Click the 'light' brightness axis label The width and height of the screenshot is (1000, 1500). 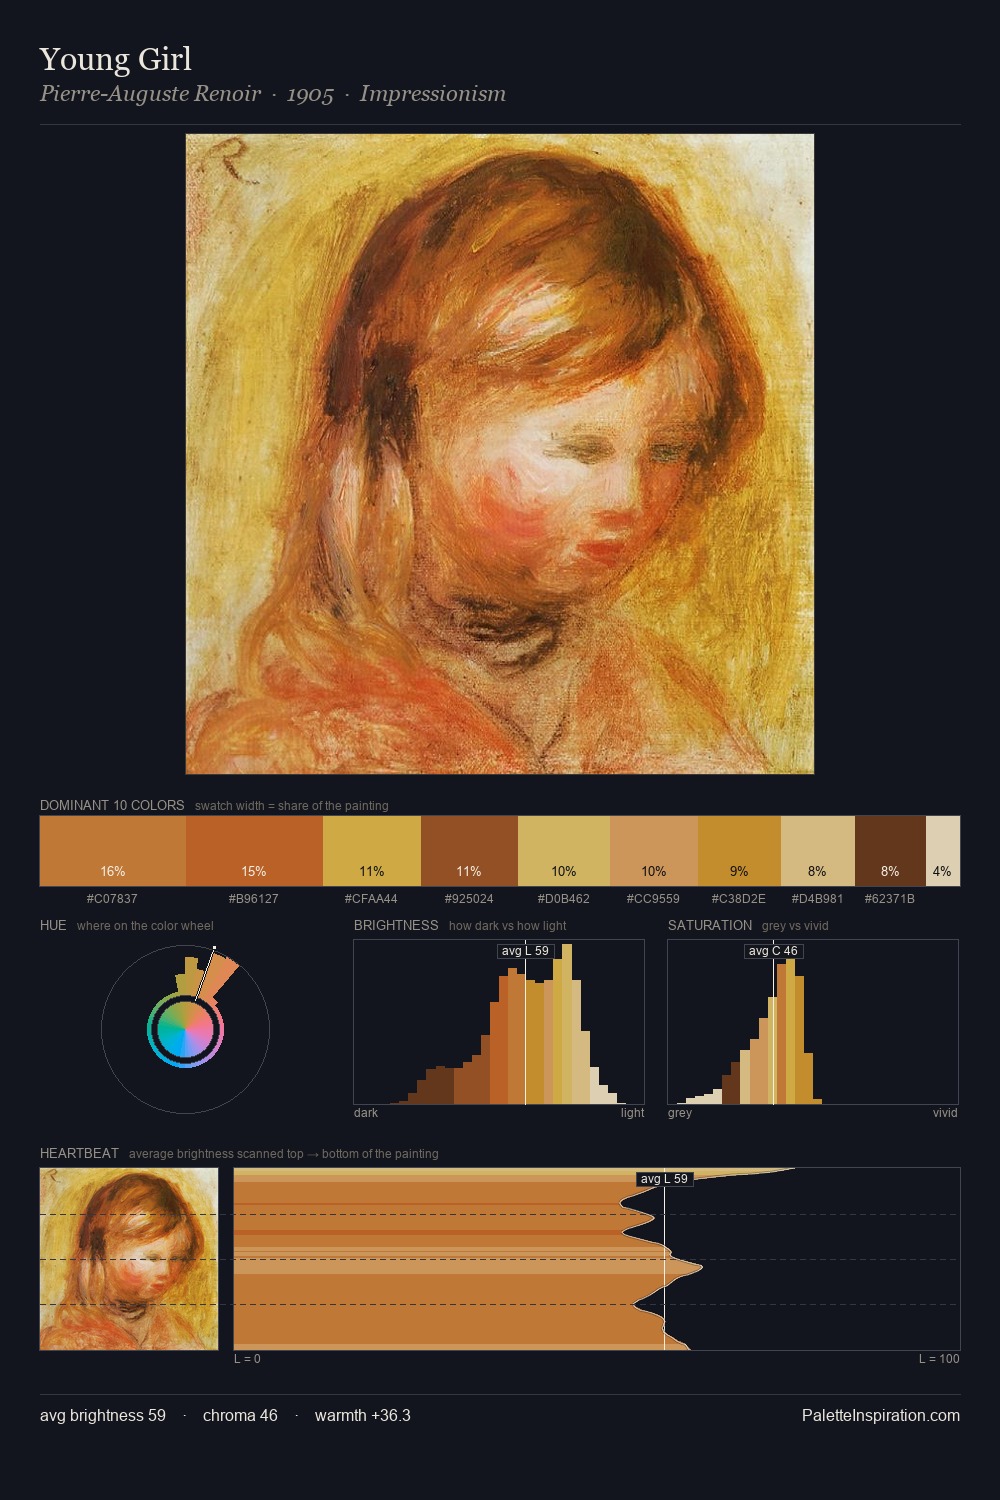[633, 1113]
